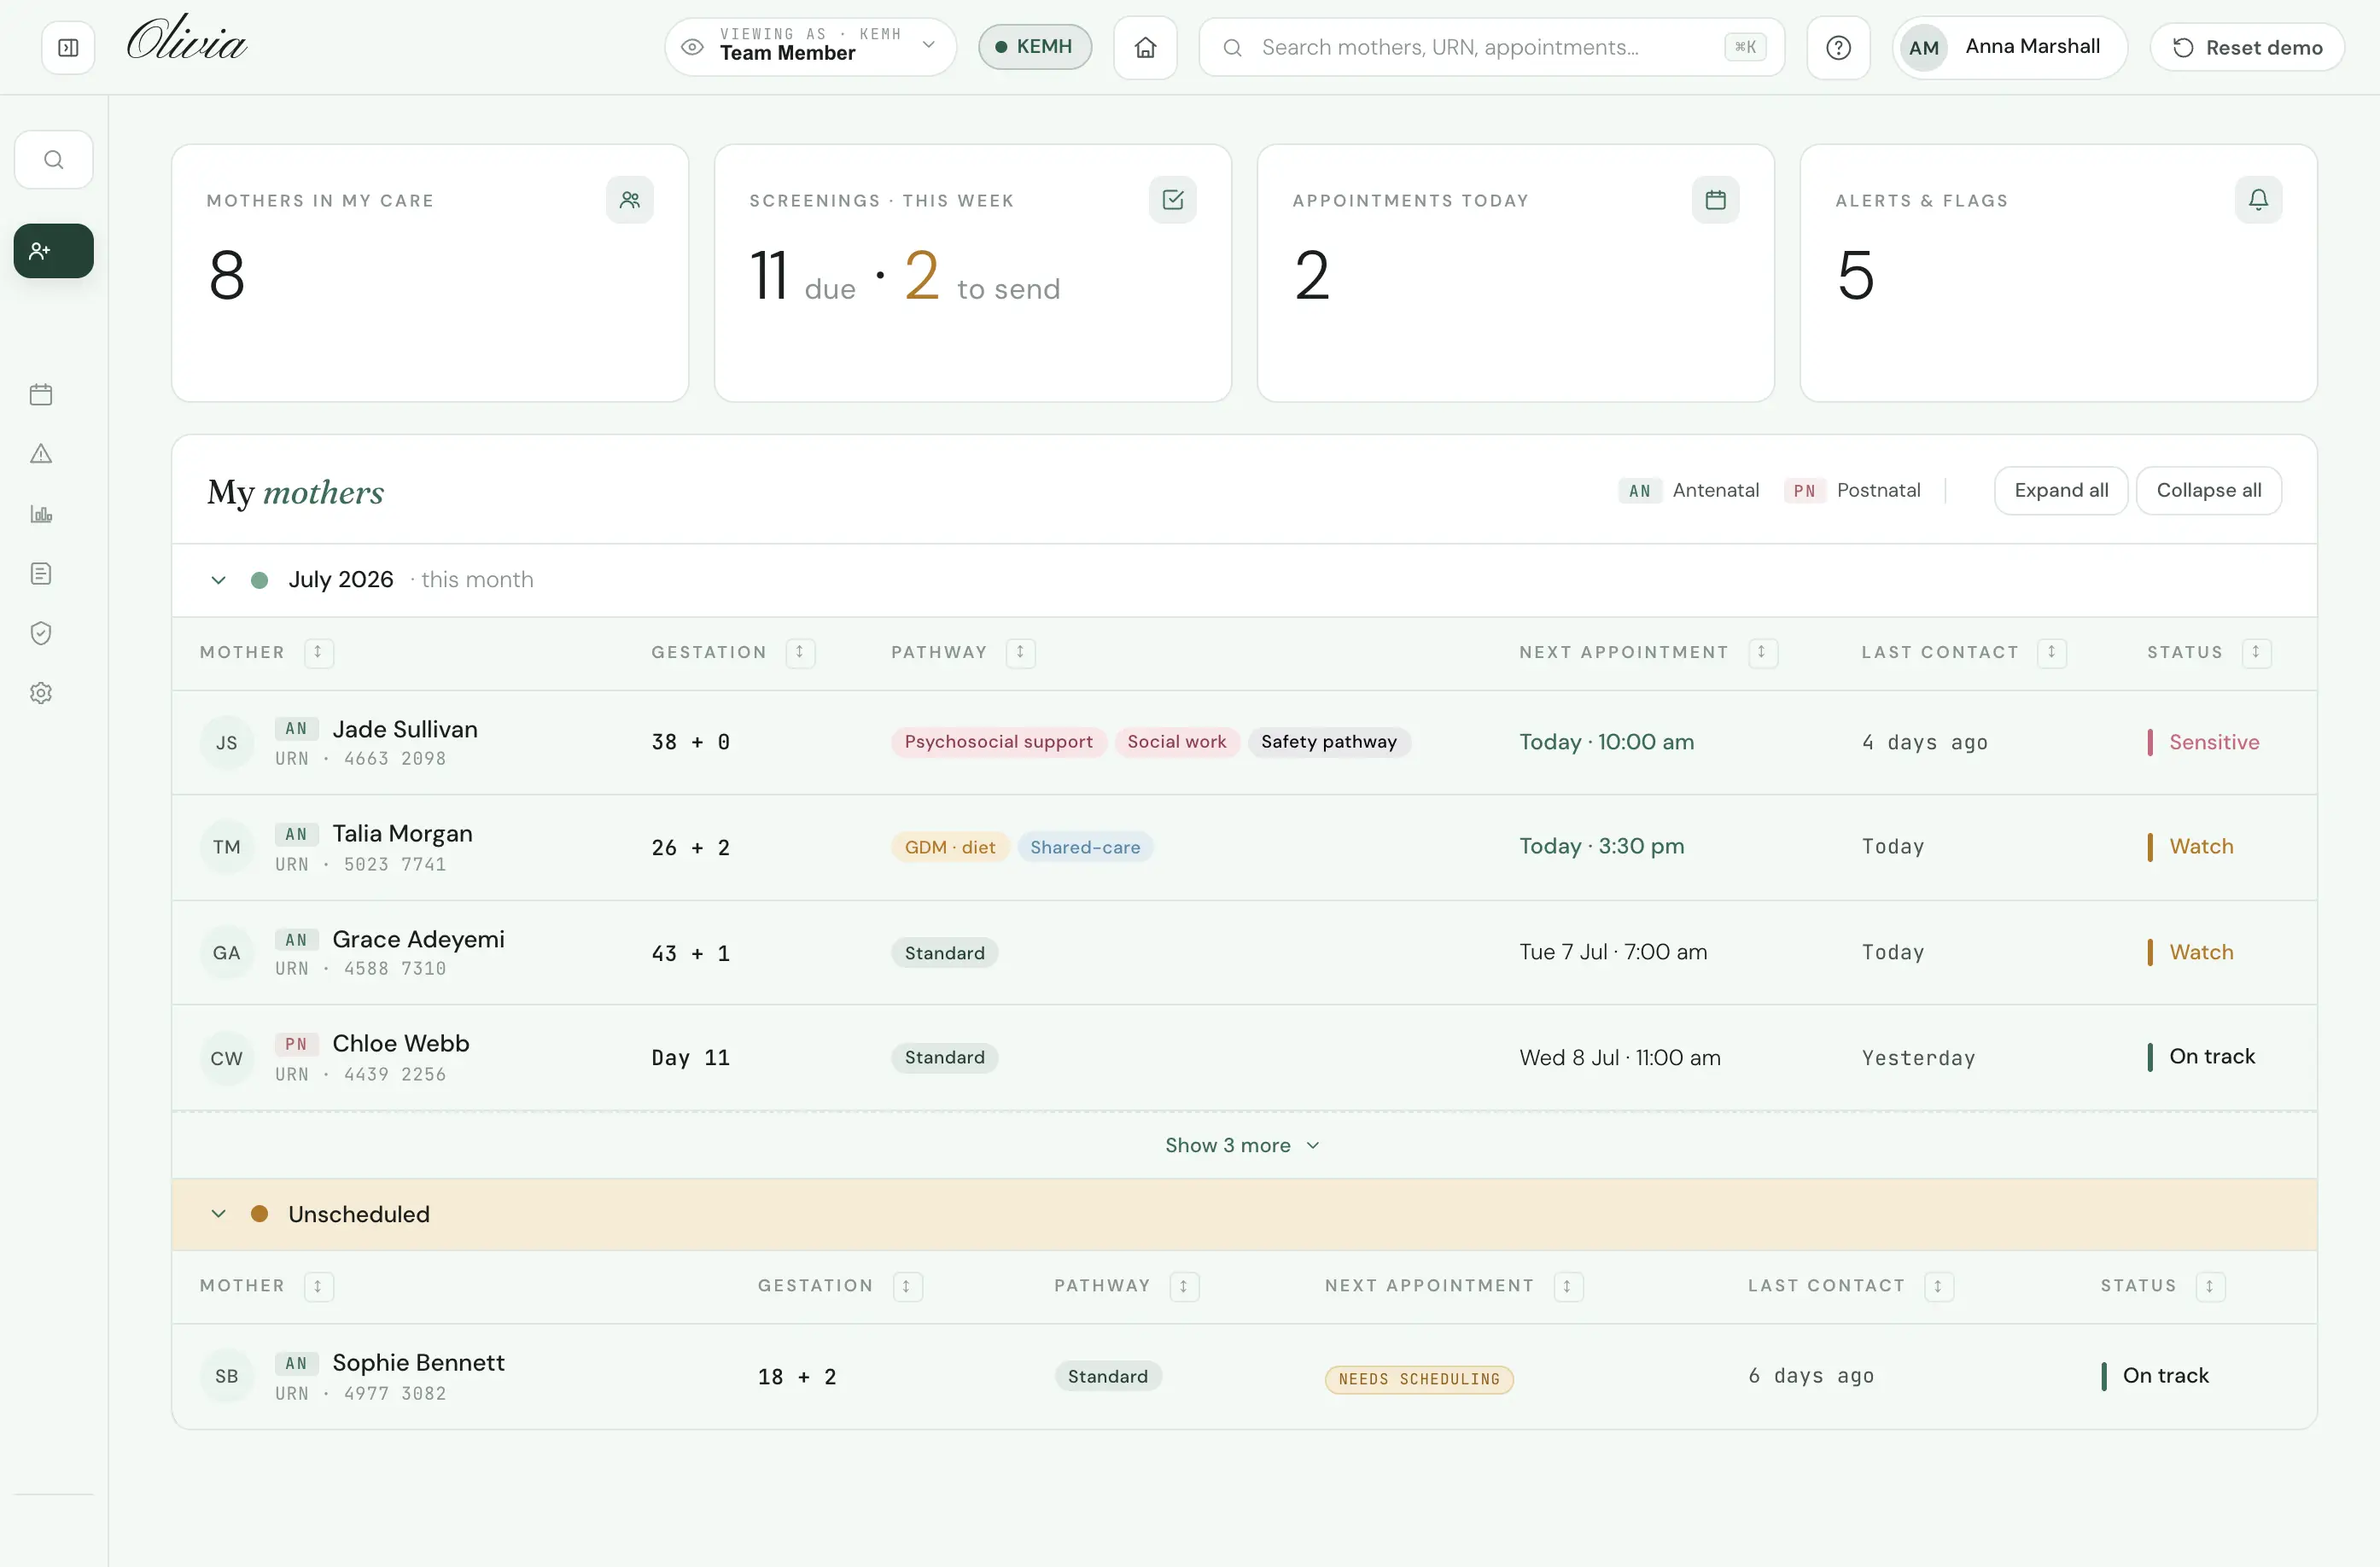
Task: Open Talia Morgan's record
Action: coord(1244,847)
